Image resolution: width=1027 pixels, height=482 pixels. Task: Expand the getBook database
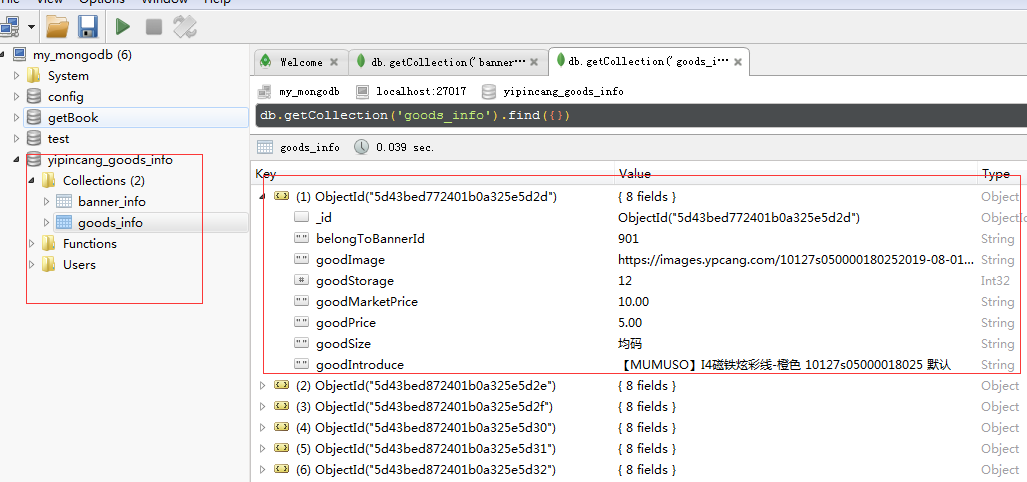[x=17, y=118]
